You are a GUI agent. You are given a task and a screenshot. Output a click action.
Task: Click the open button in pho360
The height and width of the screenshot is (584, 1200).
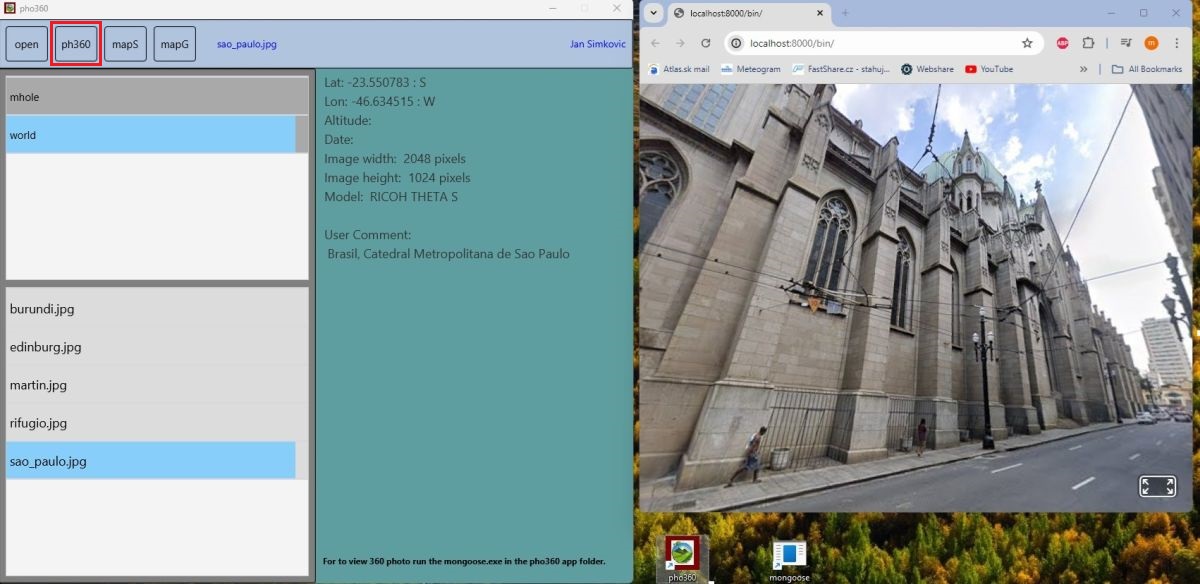tap(27, 44)
